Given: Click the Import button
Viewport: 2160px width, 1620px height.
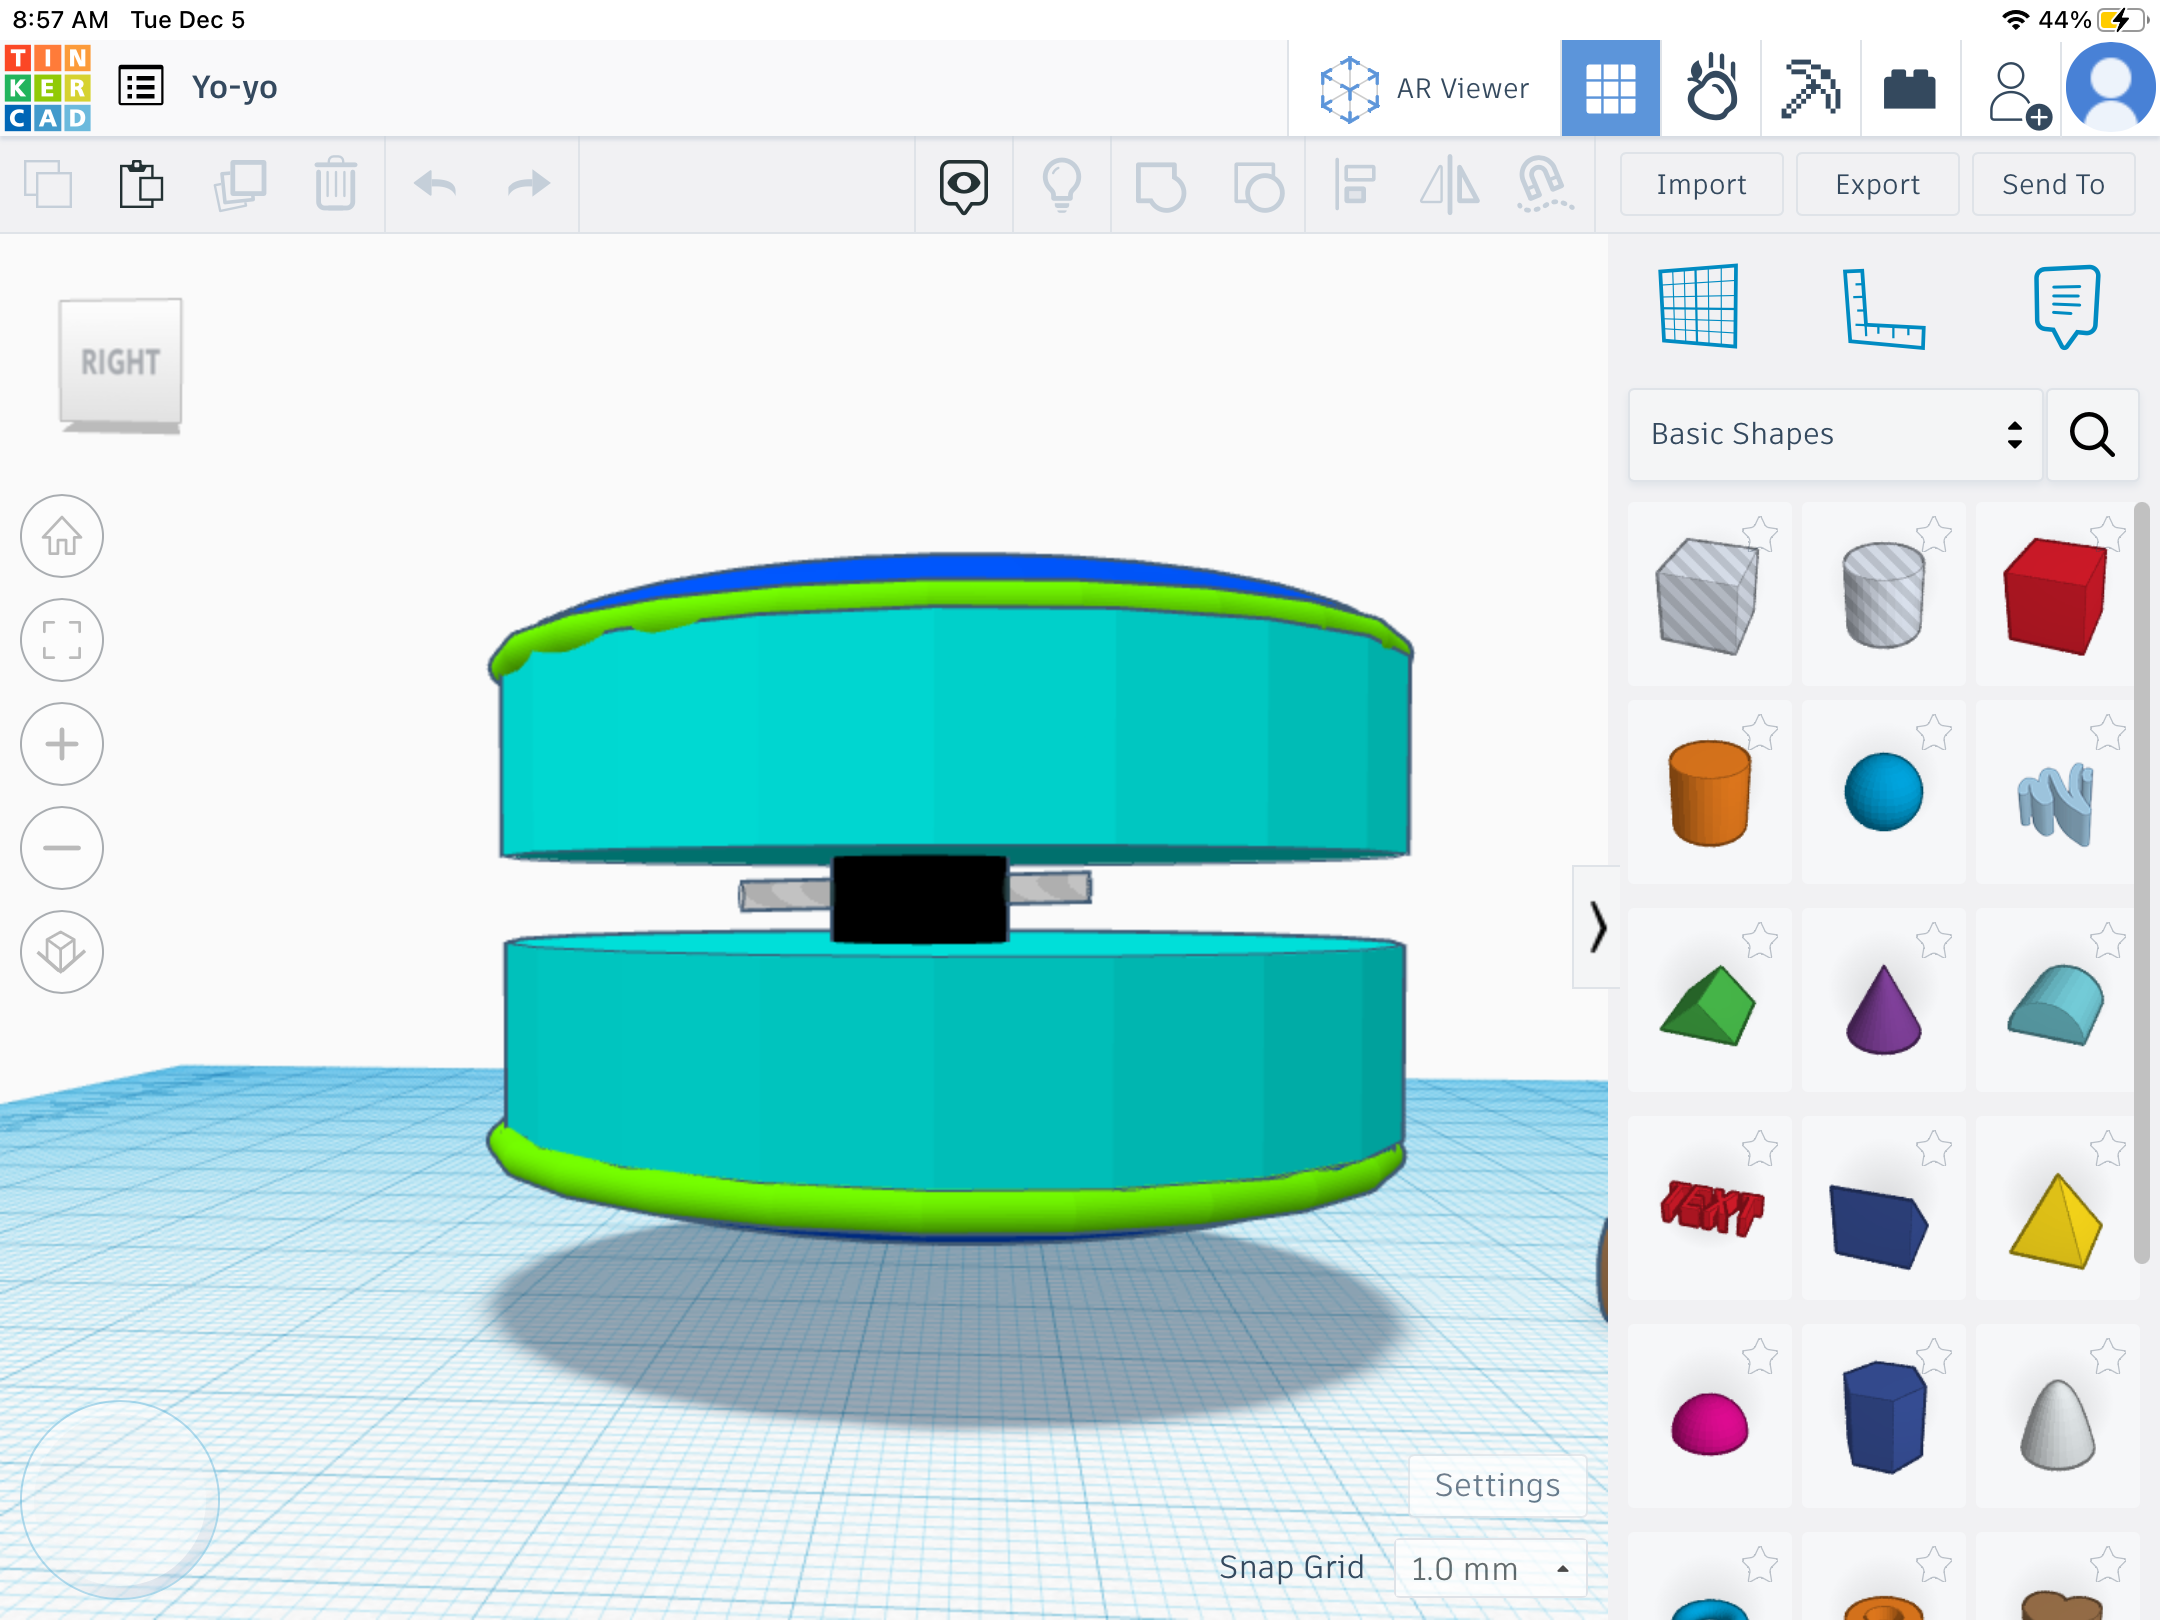Looking at the screenshot, I should [1701, 184].
